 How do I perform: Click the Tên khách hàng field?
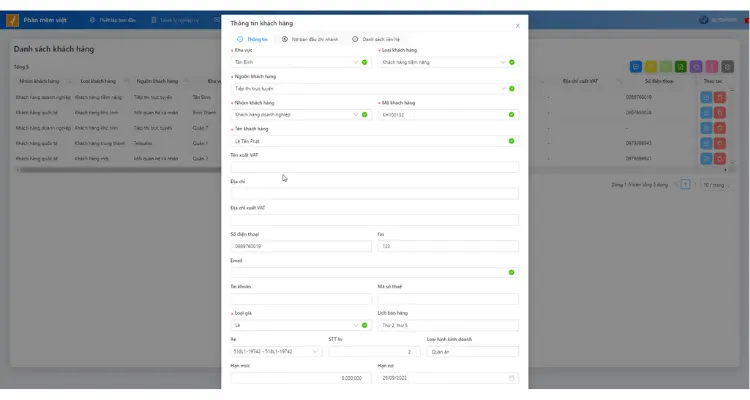[x=375, y=141]
